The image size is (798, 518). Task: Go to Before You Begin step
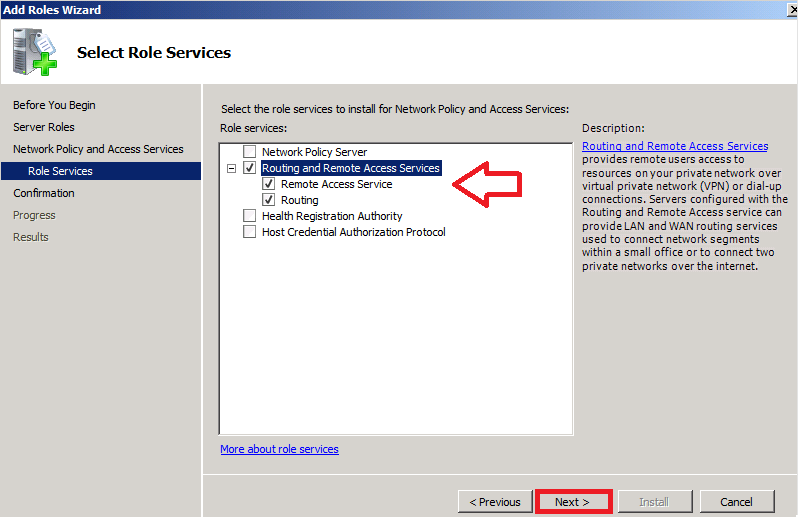(x=54, y=105)
